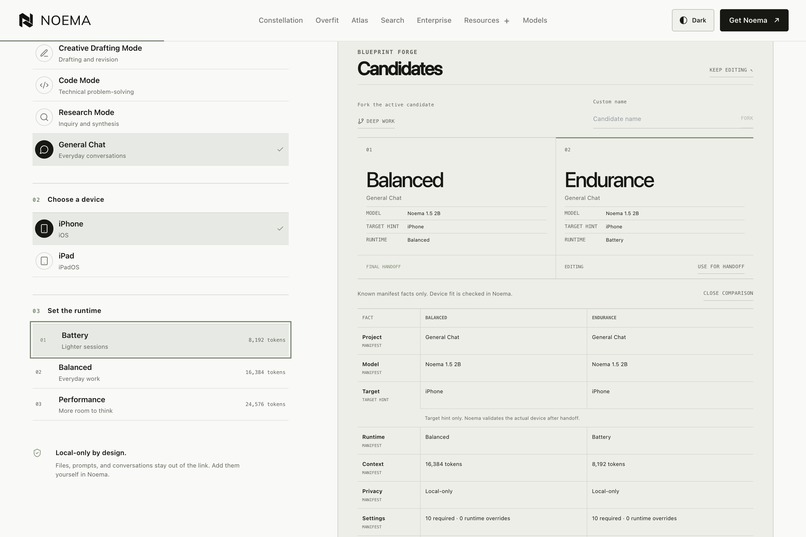Click the Settings row label in table

373,519
